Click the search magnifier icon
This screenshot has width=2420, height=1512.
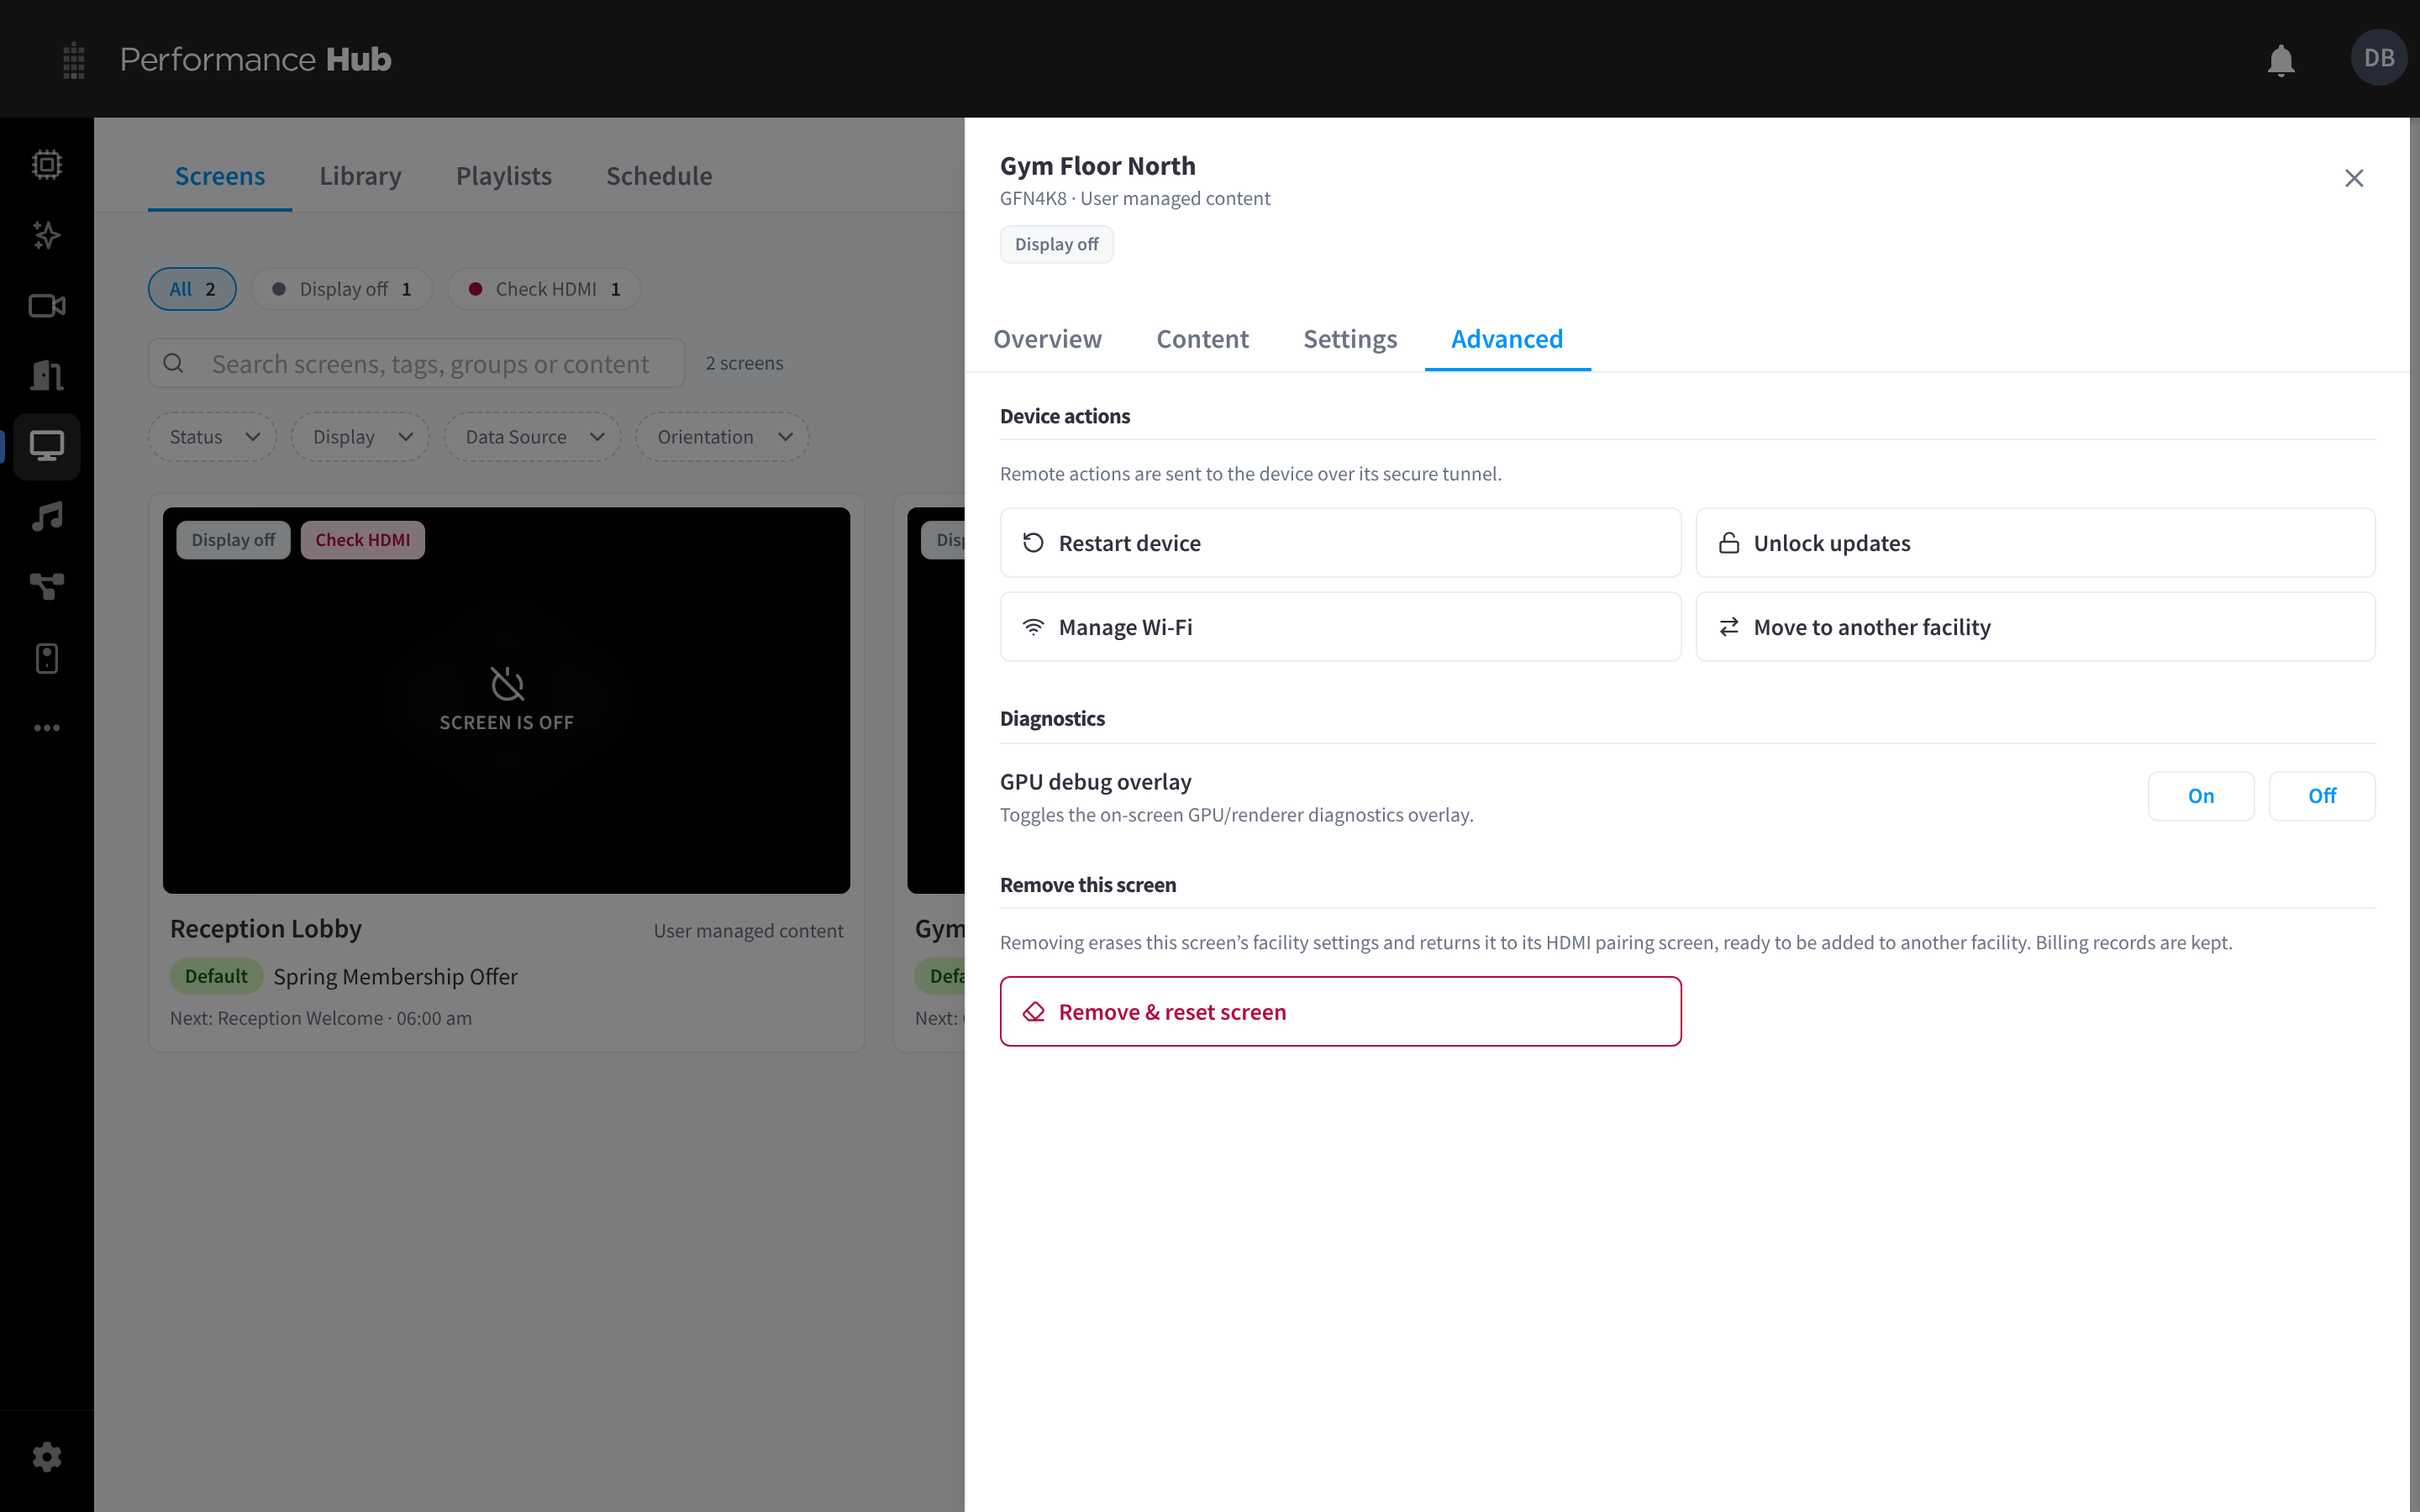pyautogui.click(x=173, y=363)
